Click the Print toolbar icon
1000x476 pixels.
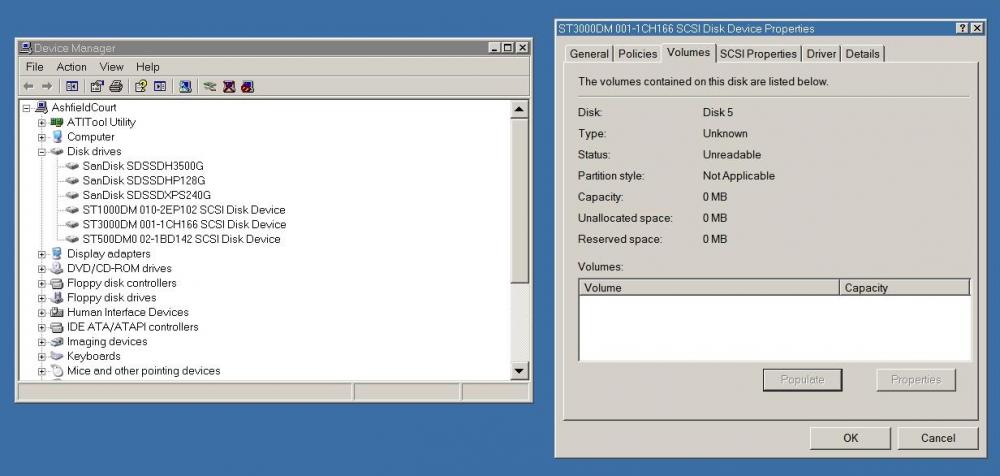116,87
